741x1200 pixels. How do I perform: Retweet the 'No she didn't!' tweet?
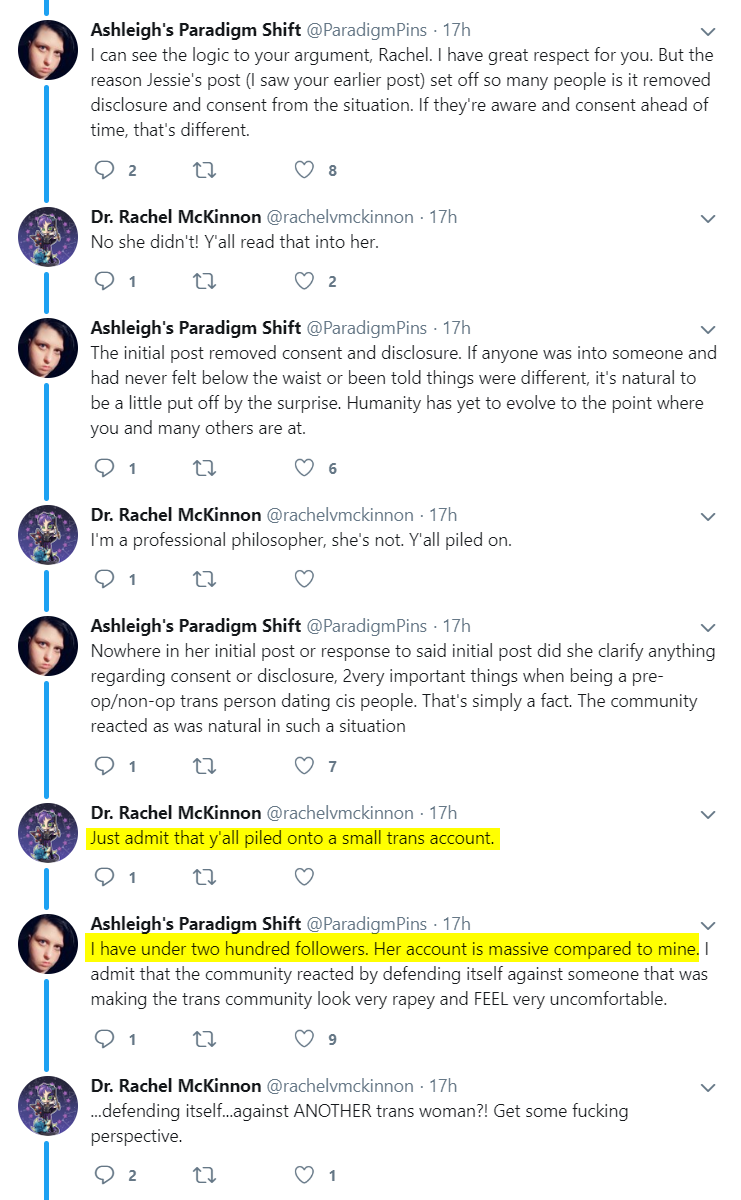[205, 281]
